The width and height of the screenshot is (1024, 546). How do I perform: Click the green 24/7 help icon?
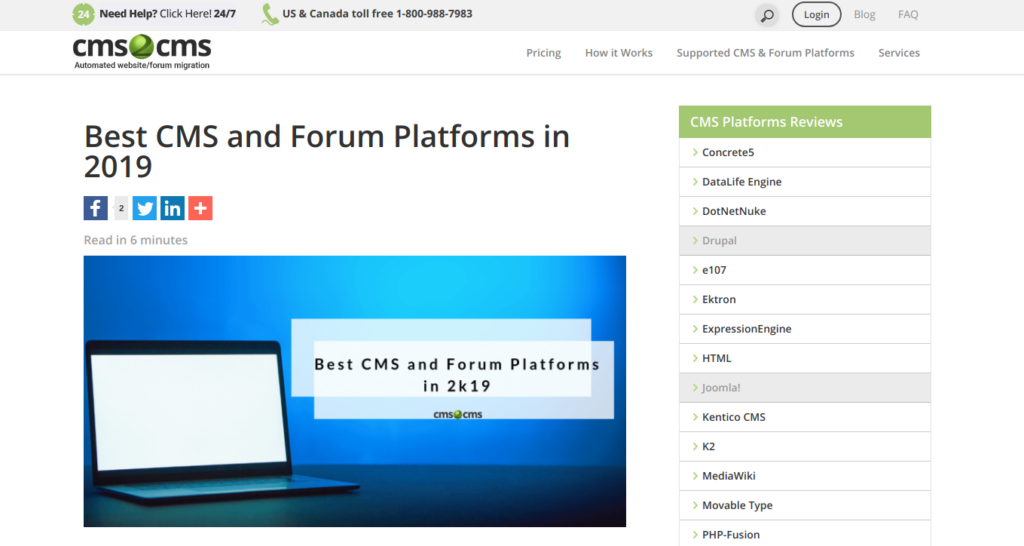[x=83, y=14]
